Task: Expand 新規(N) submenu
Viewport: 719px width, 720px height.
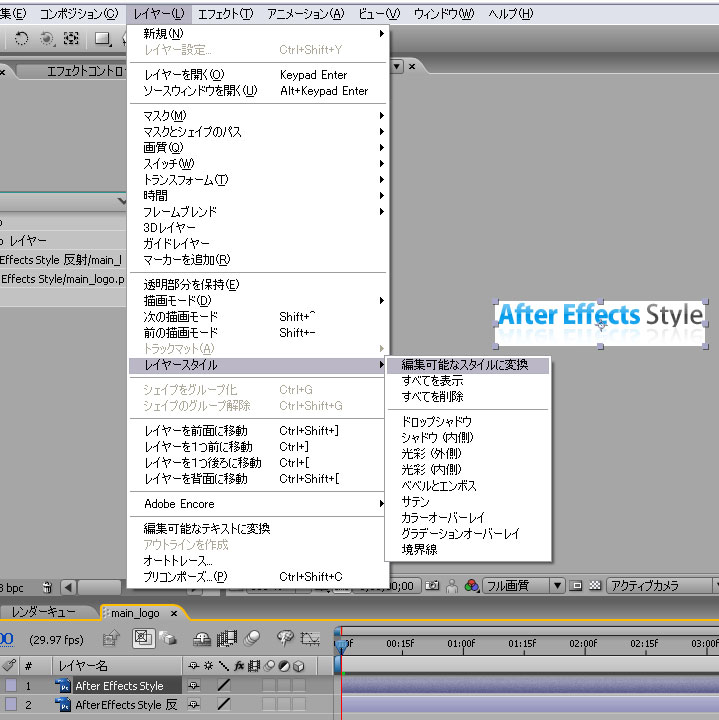Action: pyautogui.click(x=258, y=34)
